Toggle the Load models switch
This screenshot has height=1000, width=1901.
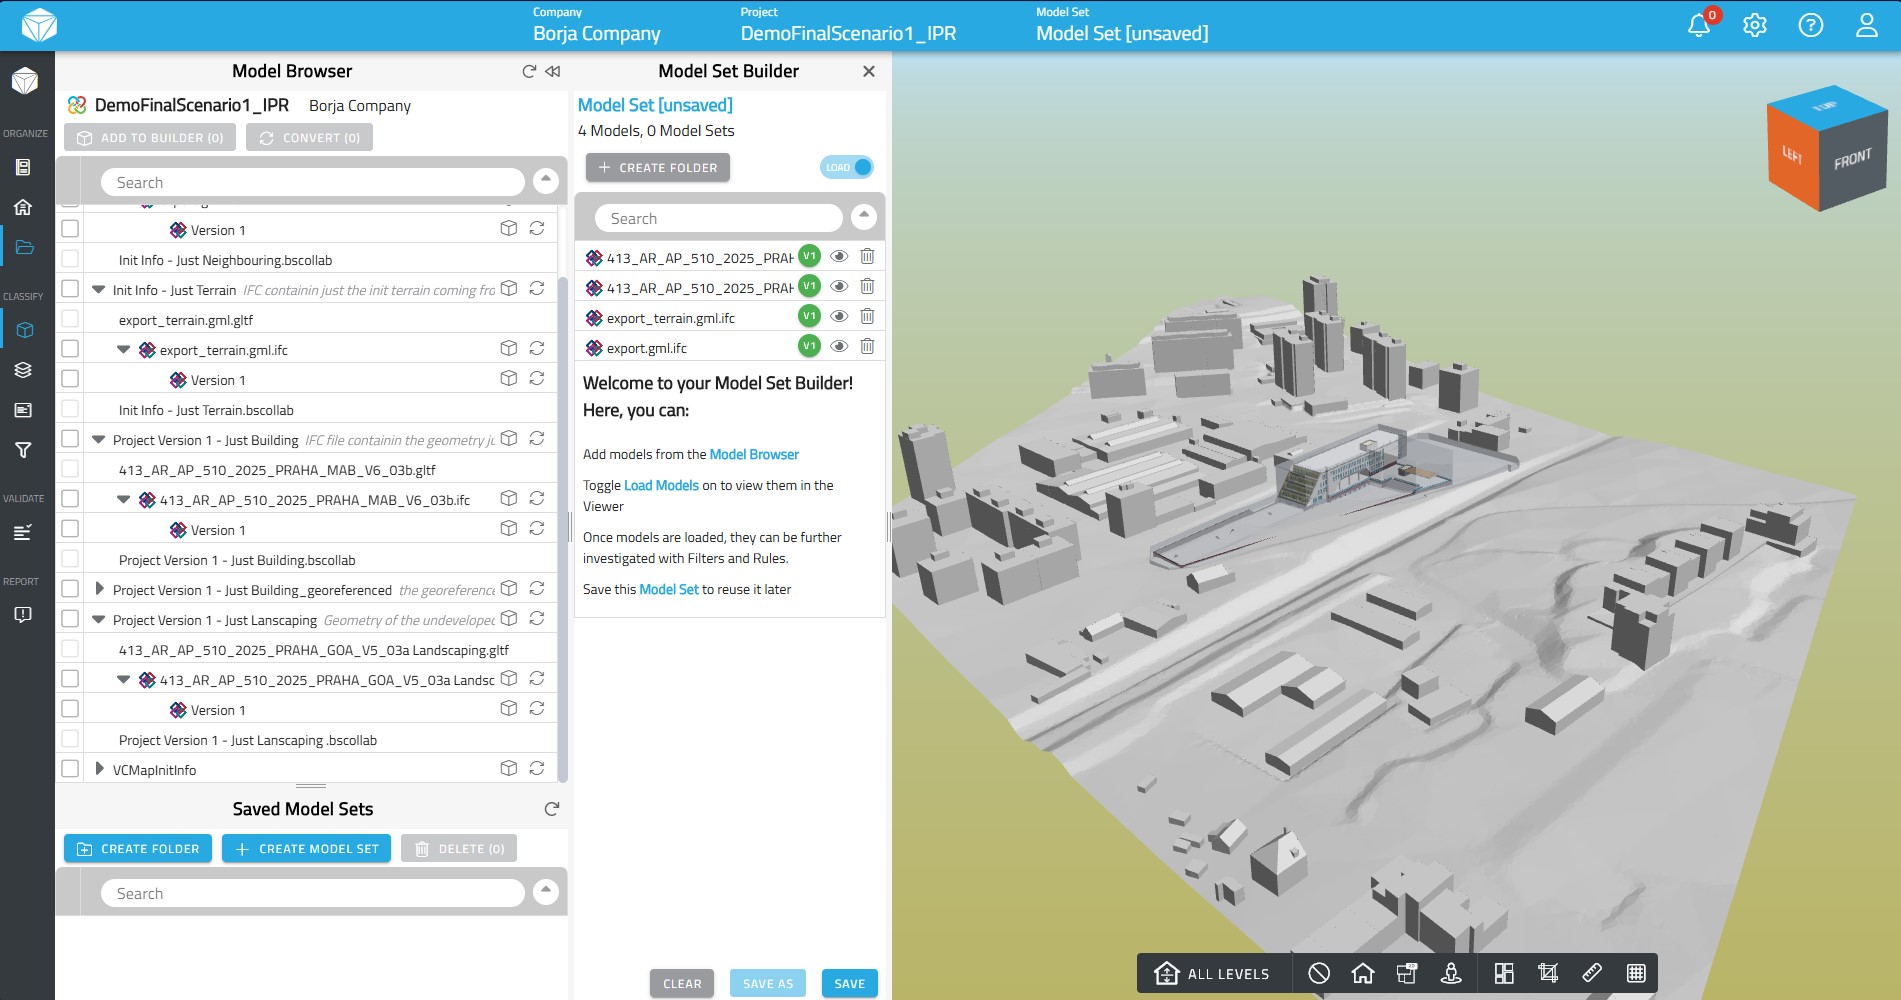click(x=847, y=167)
